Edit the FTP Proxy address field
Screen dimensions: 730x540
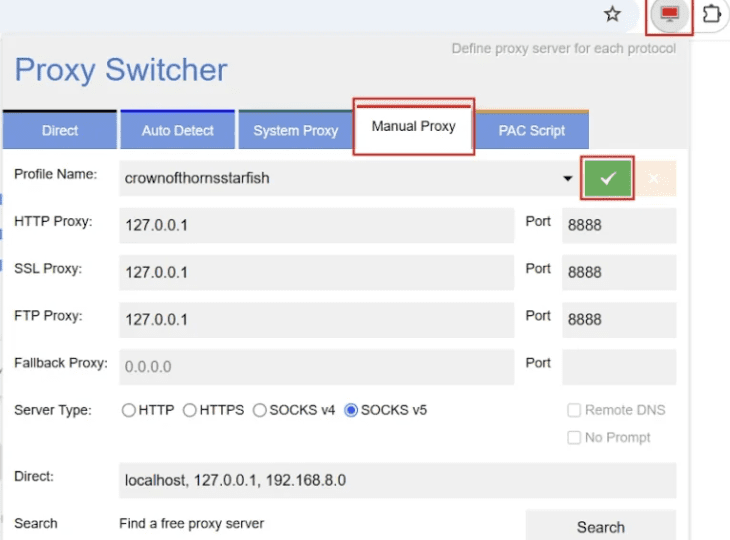click(317, 320)
